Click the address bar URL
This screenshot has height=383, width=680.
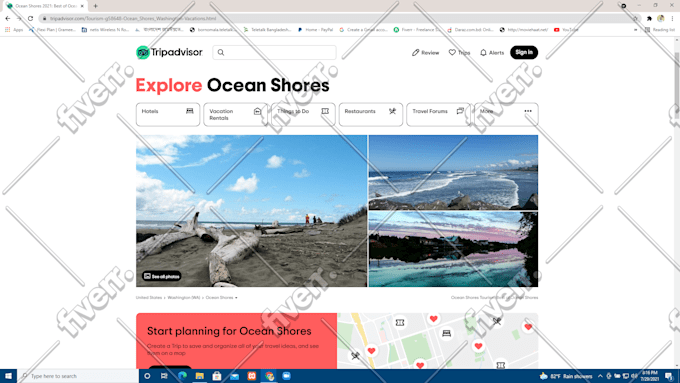[x=133, y=18]
